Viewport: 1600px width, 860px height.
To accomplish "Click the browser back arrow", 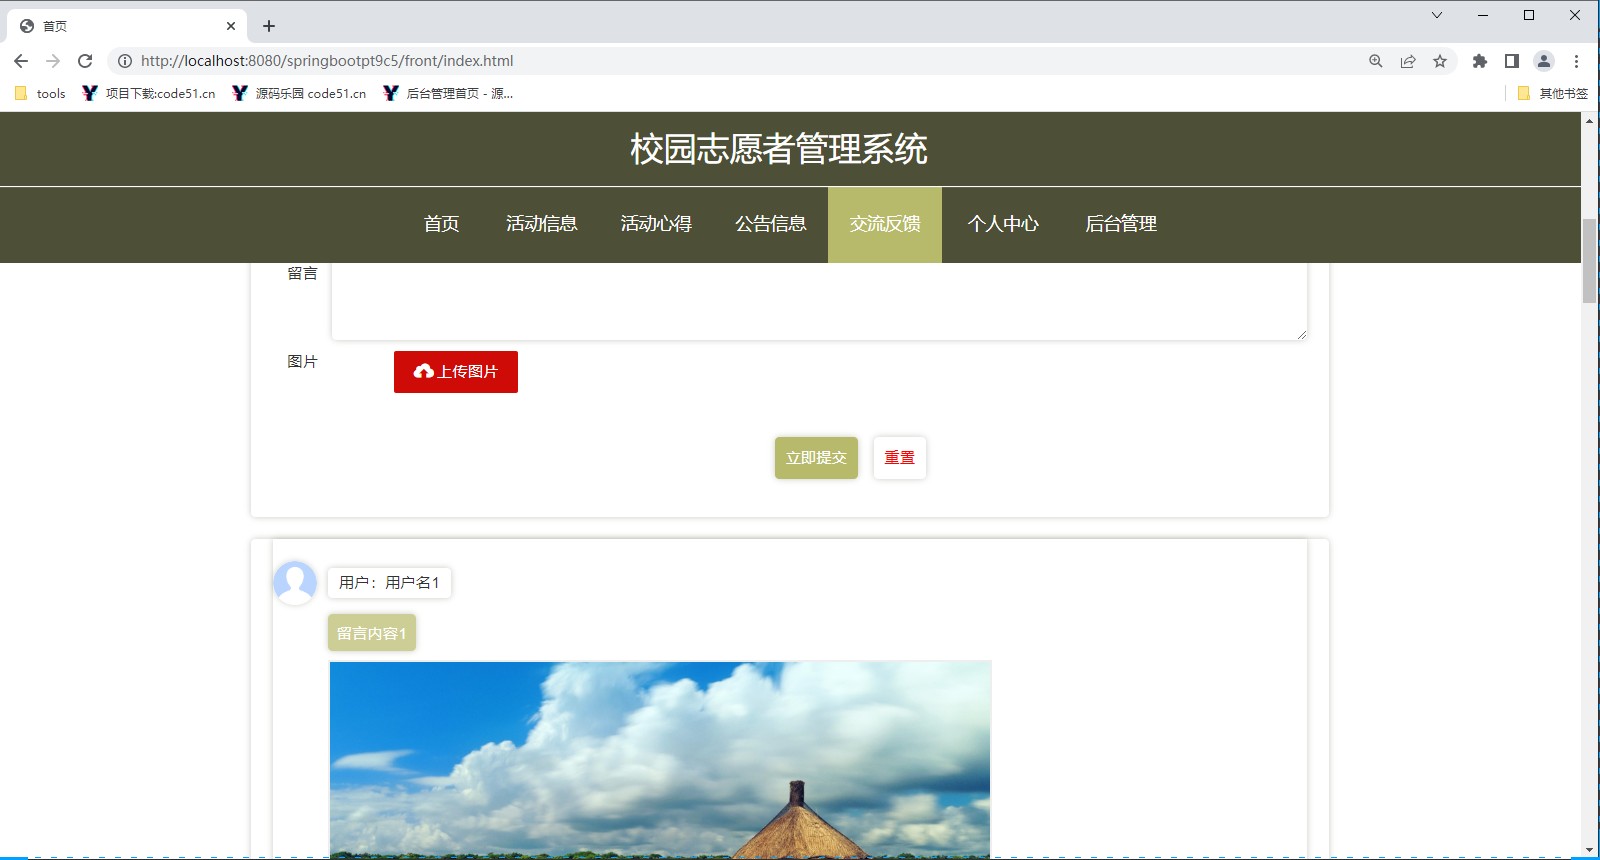I will [x=21, y=61].
